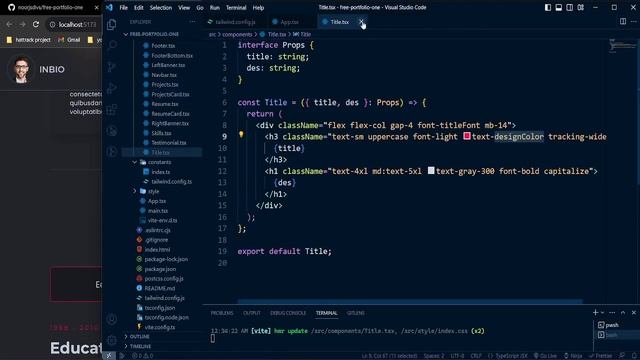Screen dimensions: 640x360
Task: Open Source Control view in activity bar
Action: [111, 67]
